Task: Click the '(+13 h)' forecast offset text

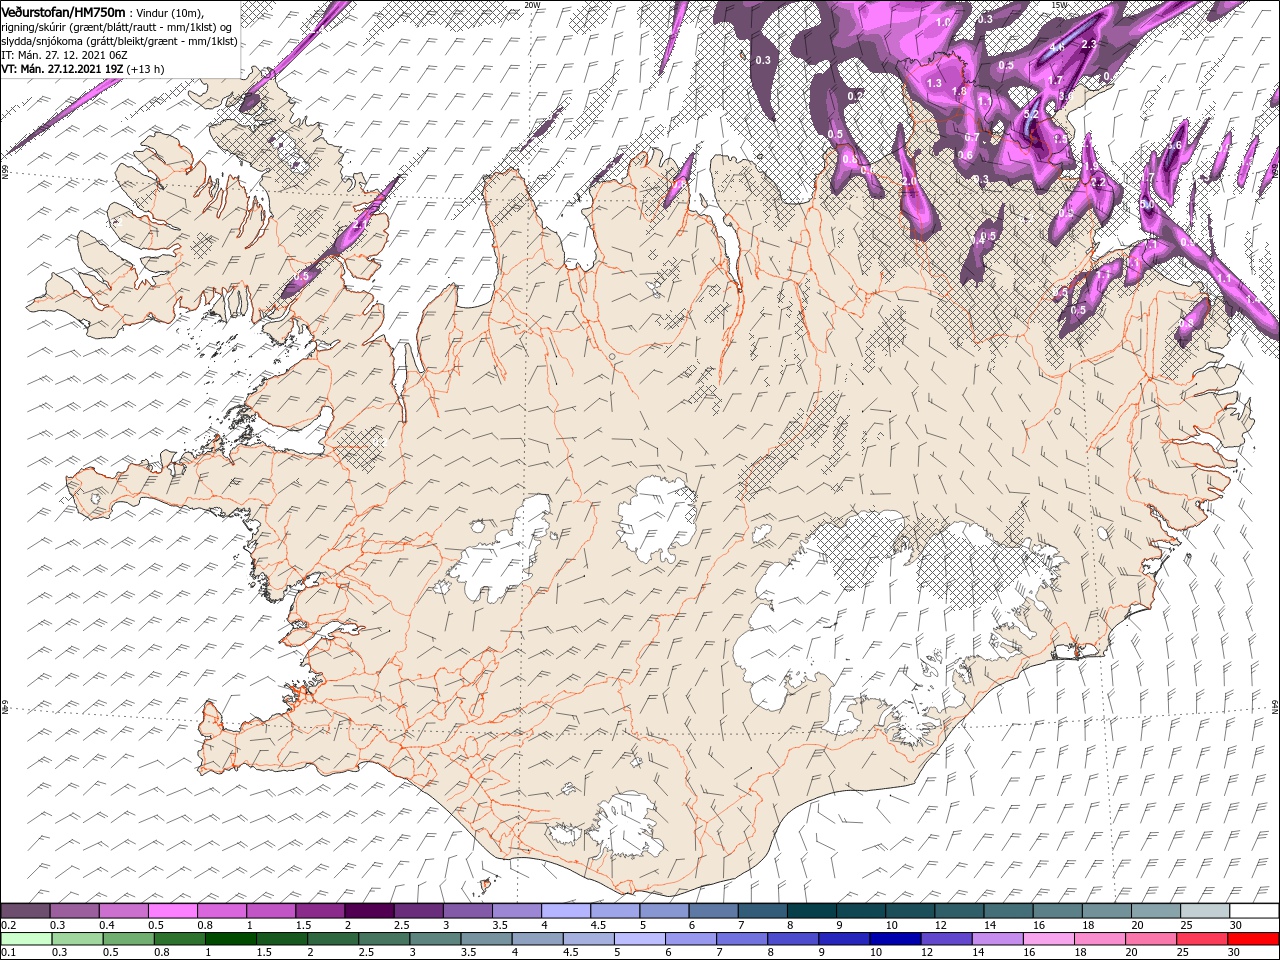Action: pyautogui.click(x=145, y=69)
